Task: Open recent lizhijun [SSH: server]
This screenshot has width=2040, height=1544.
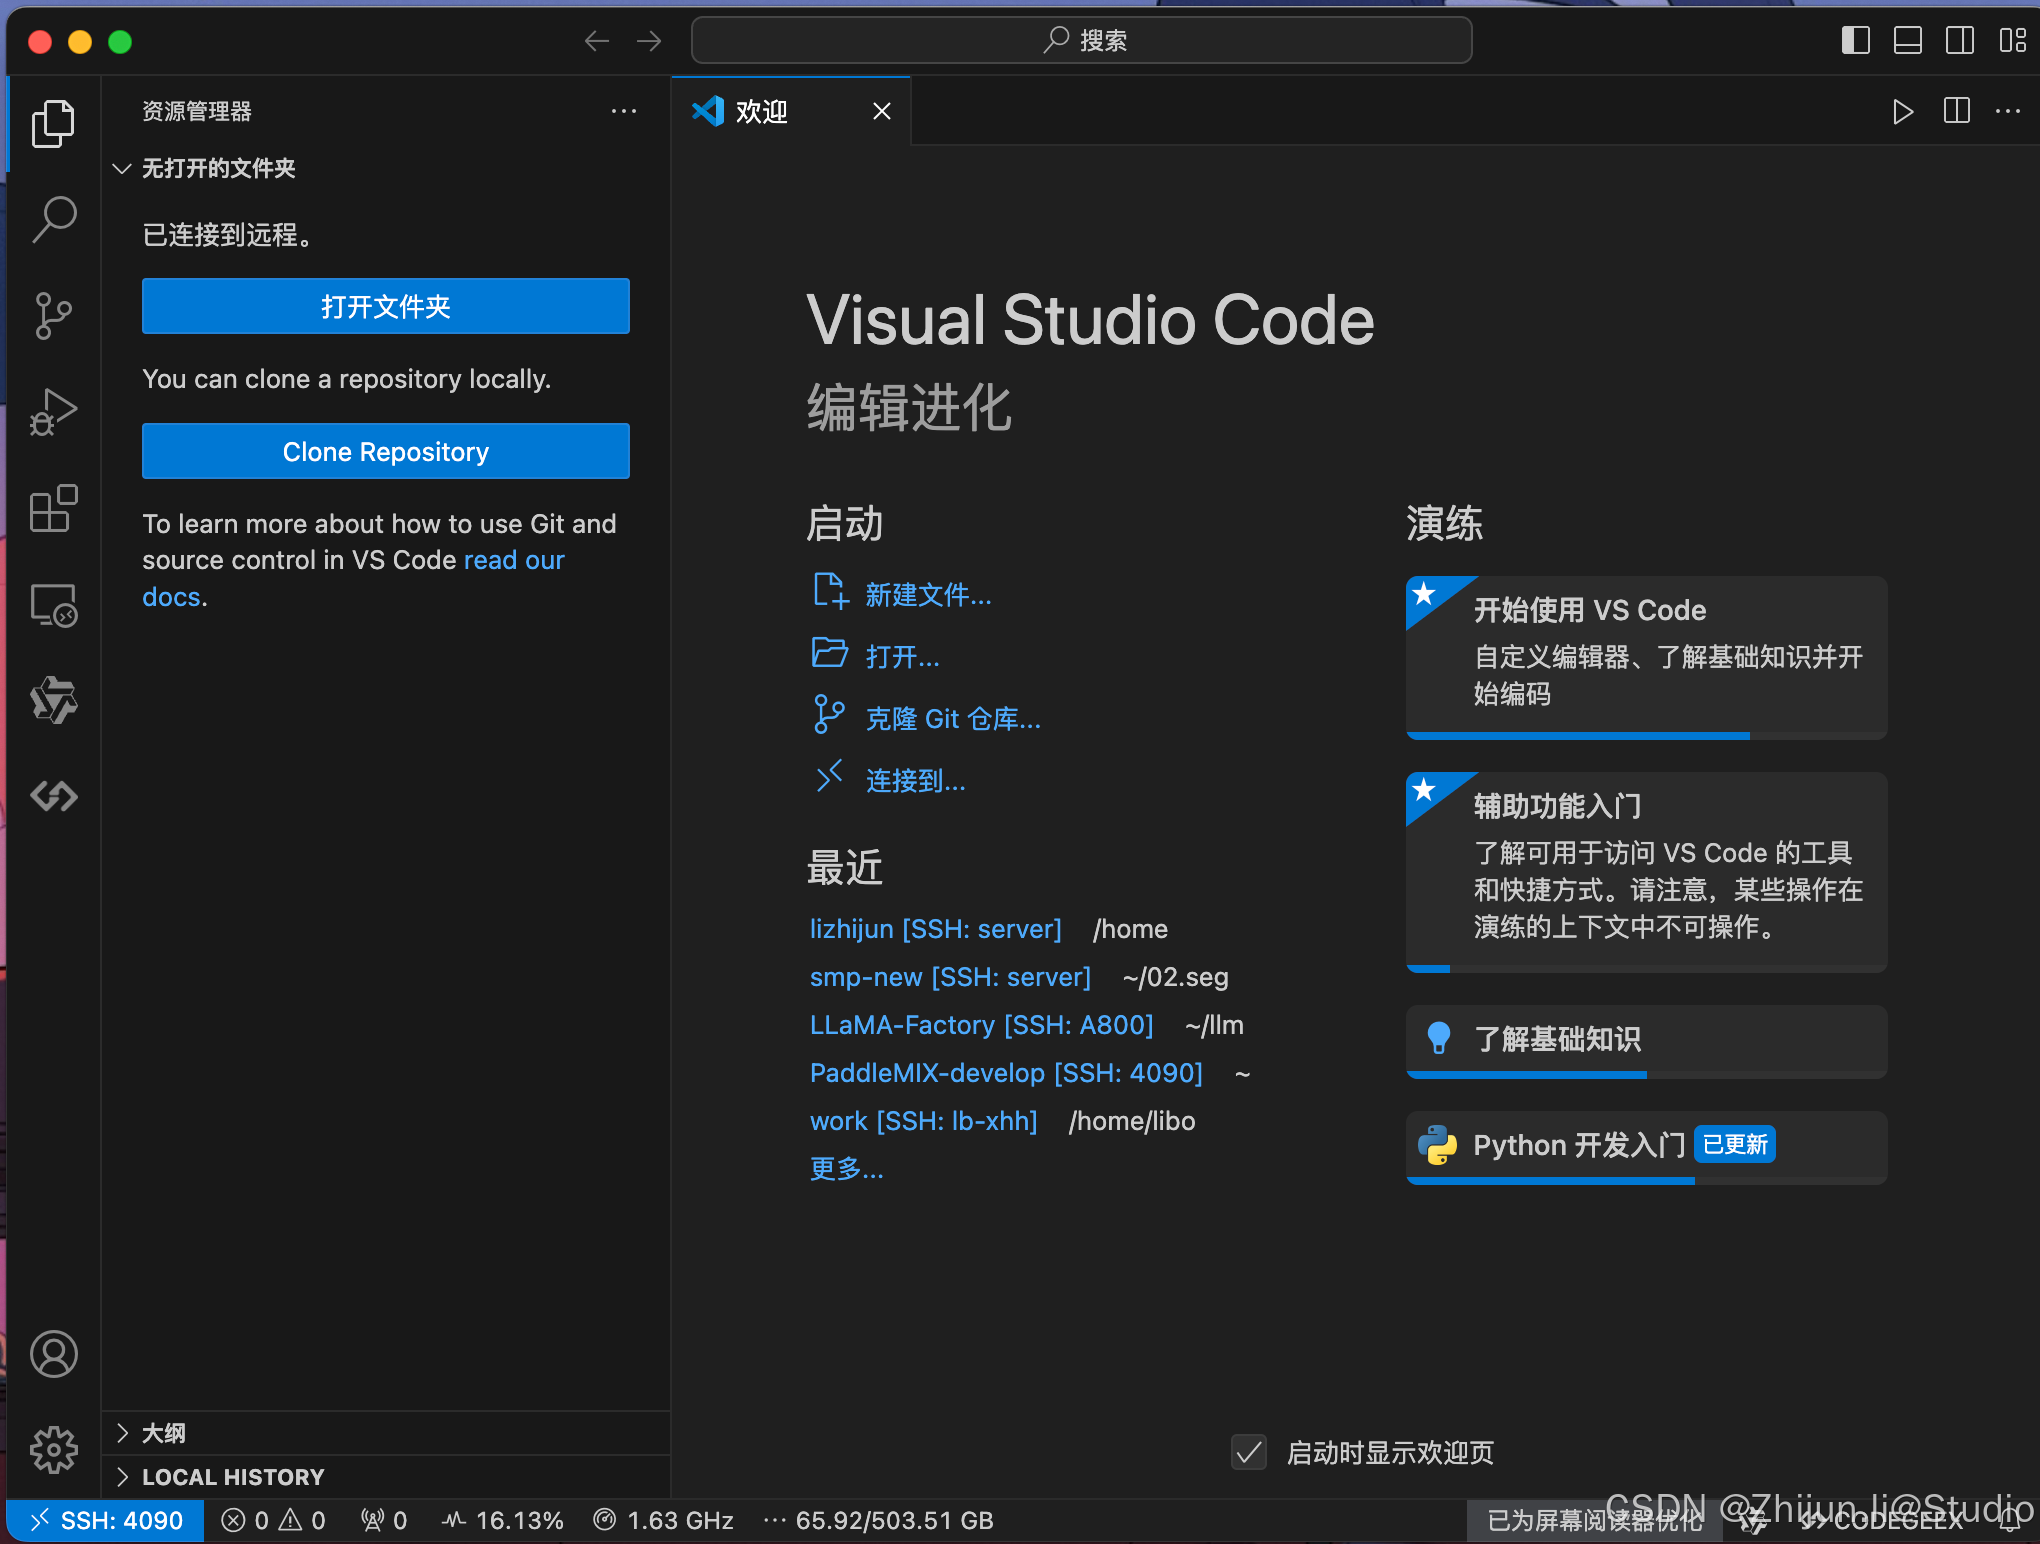Action: pyautogui.click(x=935, y=929)
